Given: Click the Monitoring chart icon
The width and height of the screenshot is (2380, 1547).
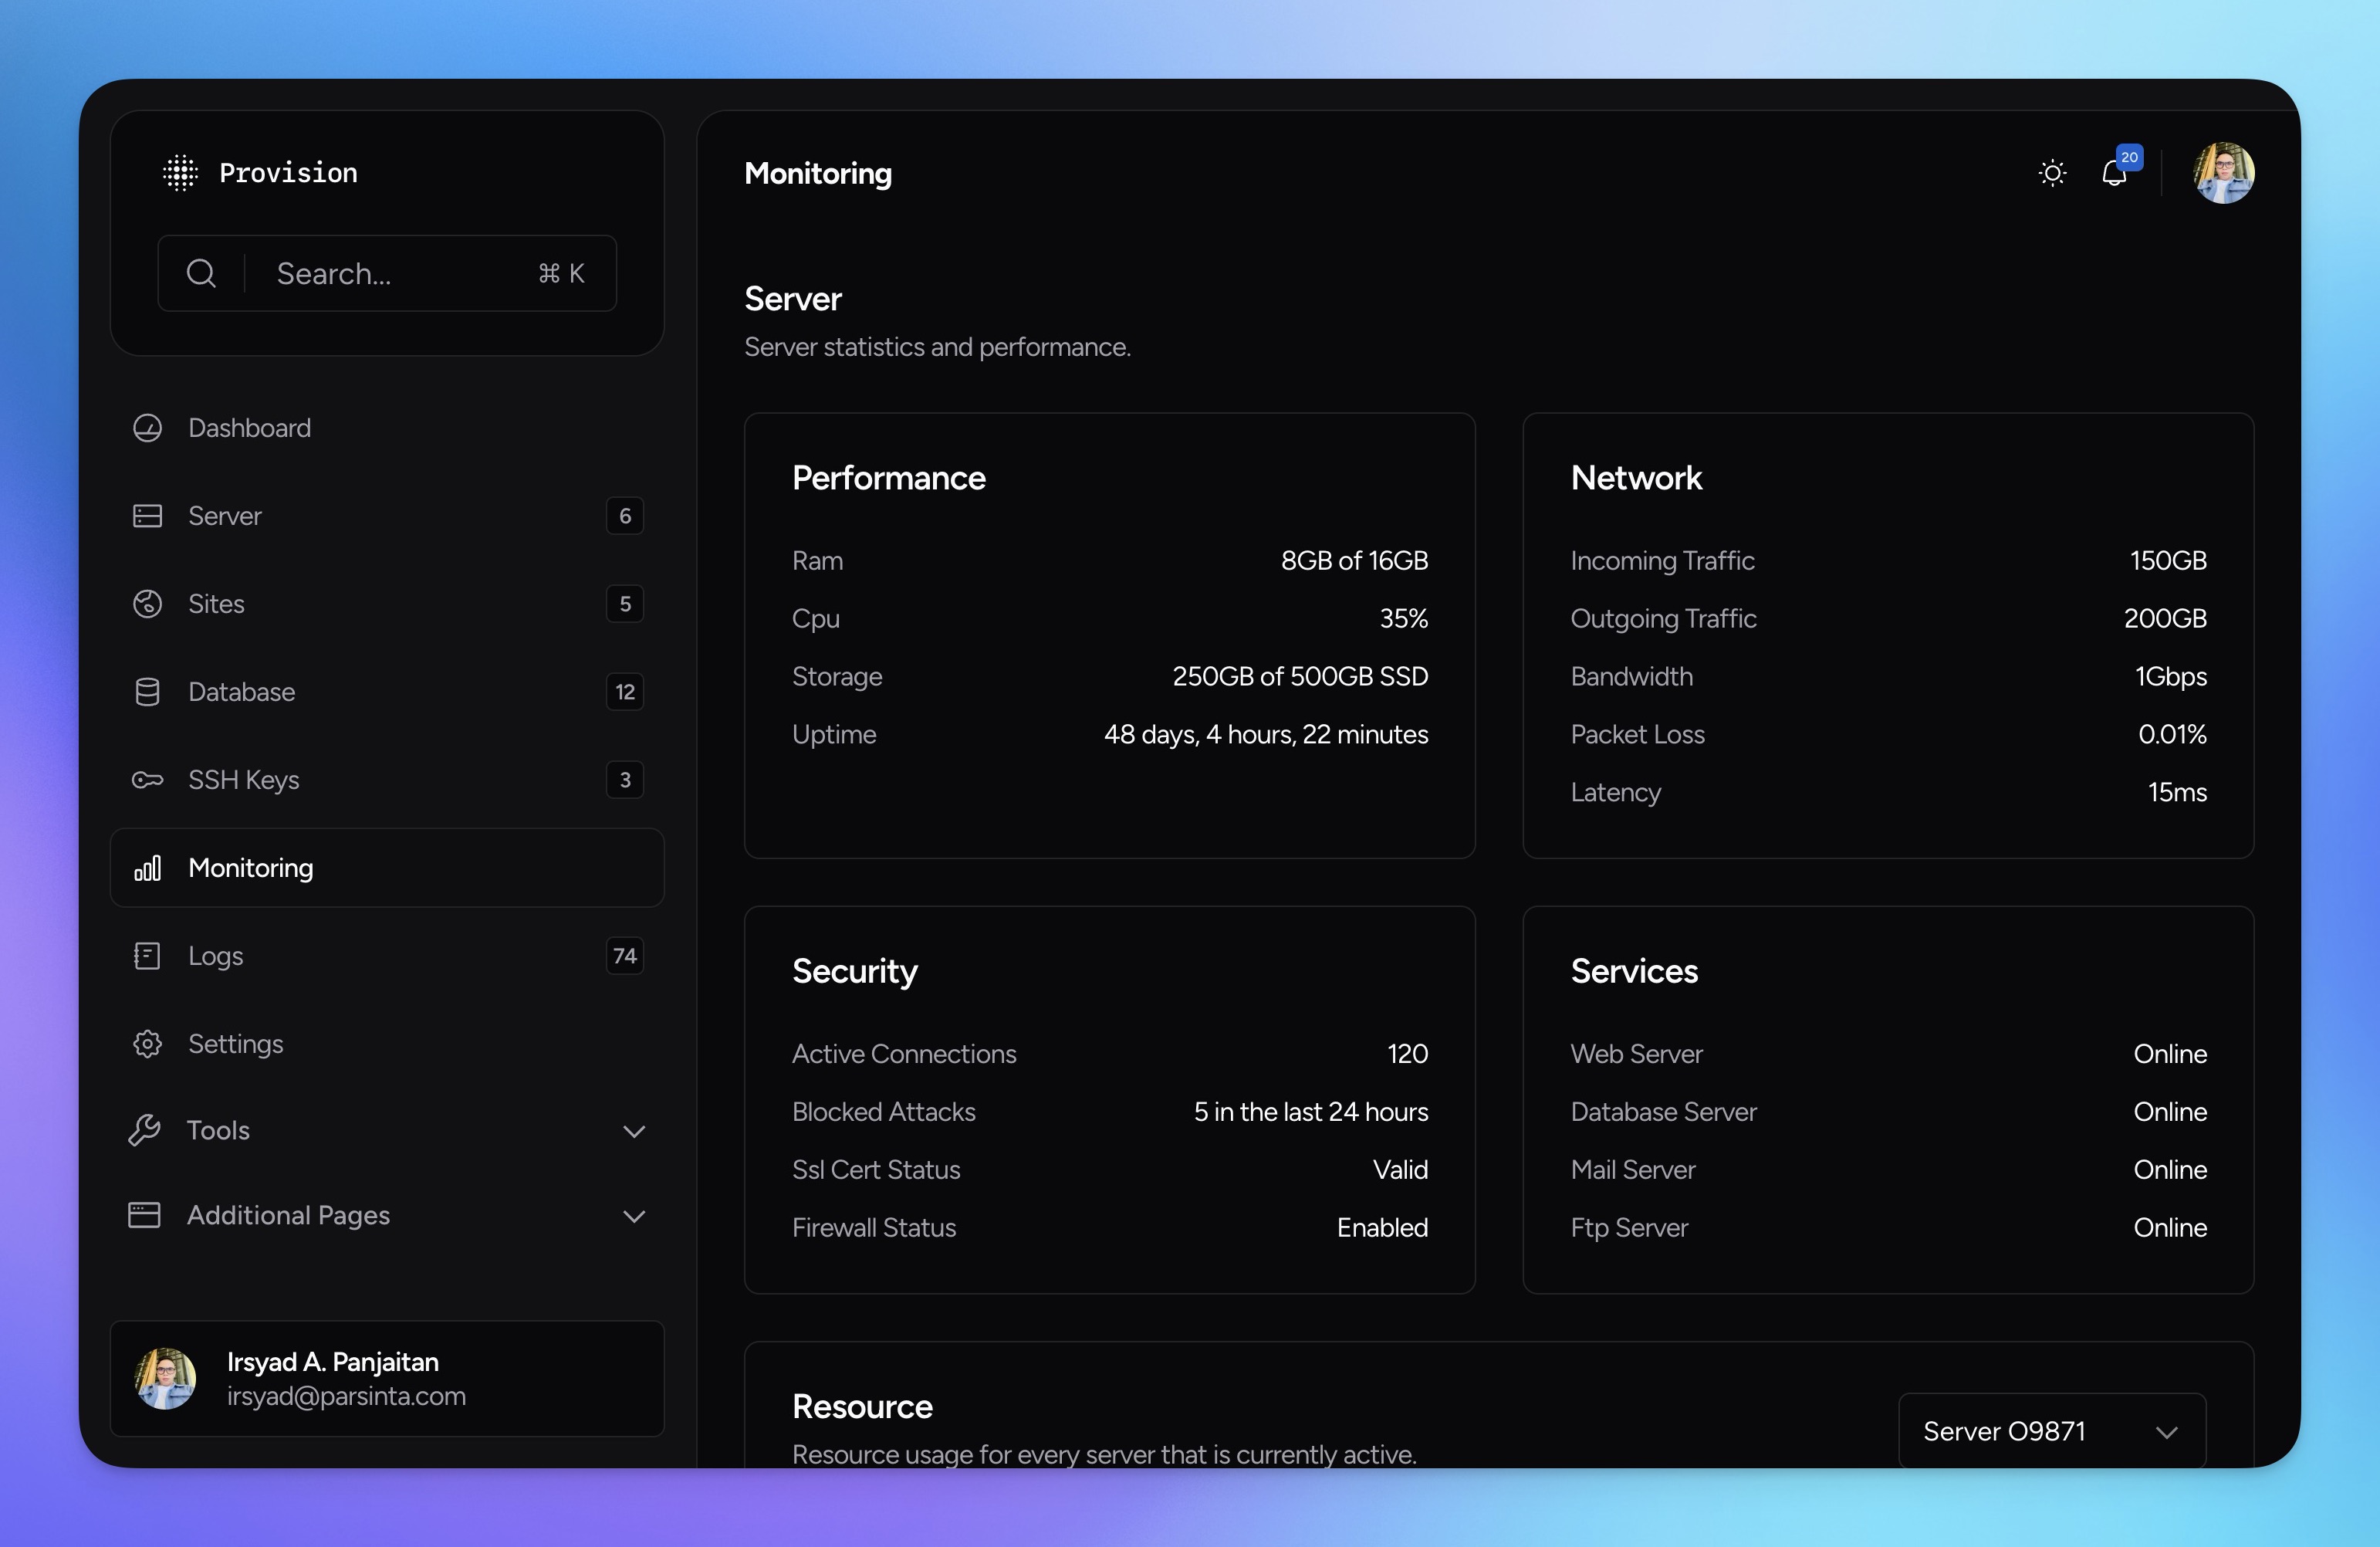Looking at the screenshot, I should (x=147, y=868).
